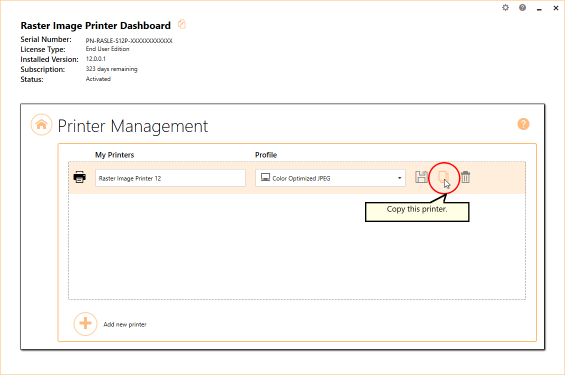Click Profile column header
The height and width of the screenshot is (375, 565).
pyautogui.click(x=266, y=155)
